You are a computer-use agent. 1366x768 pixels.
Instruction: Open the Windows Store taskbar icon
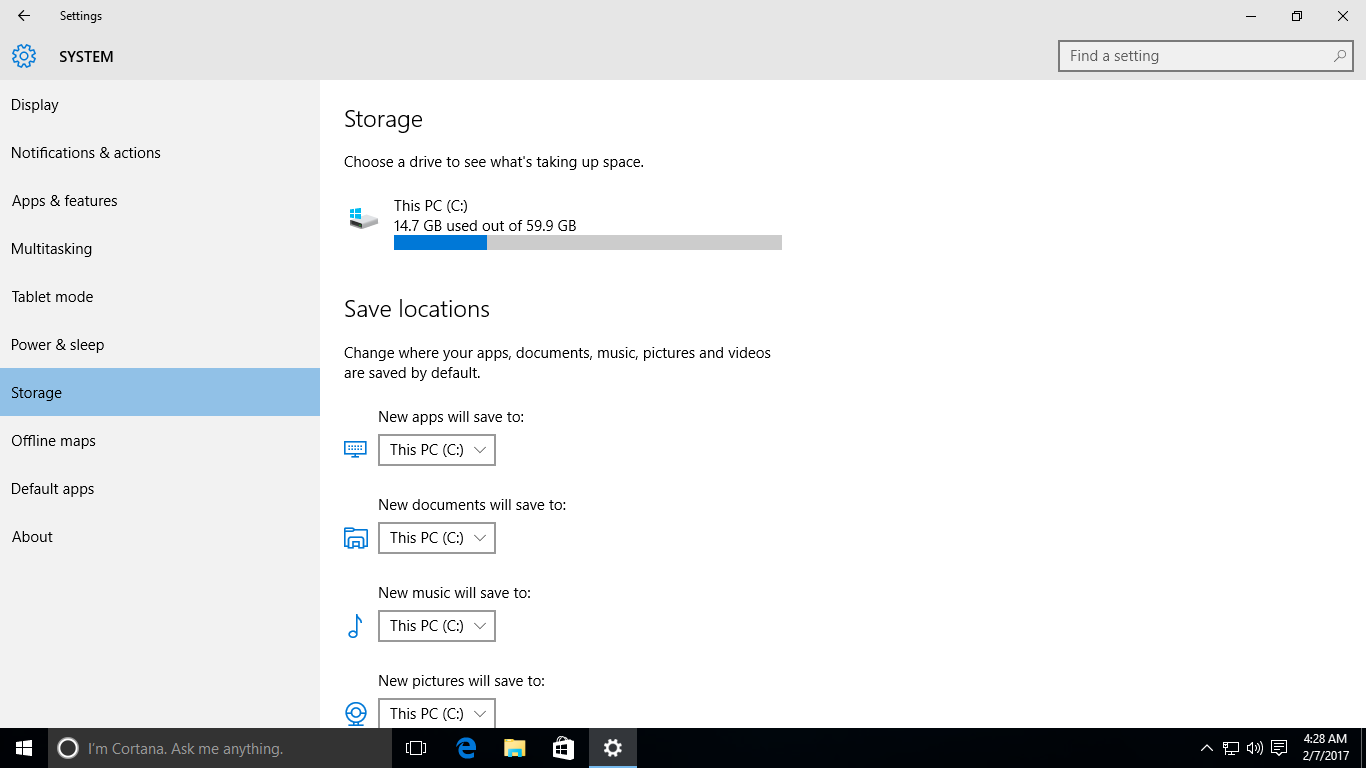click(563, 748)
